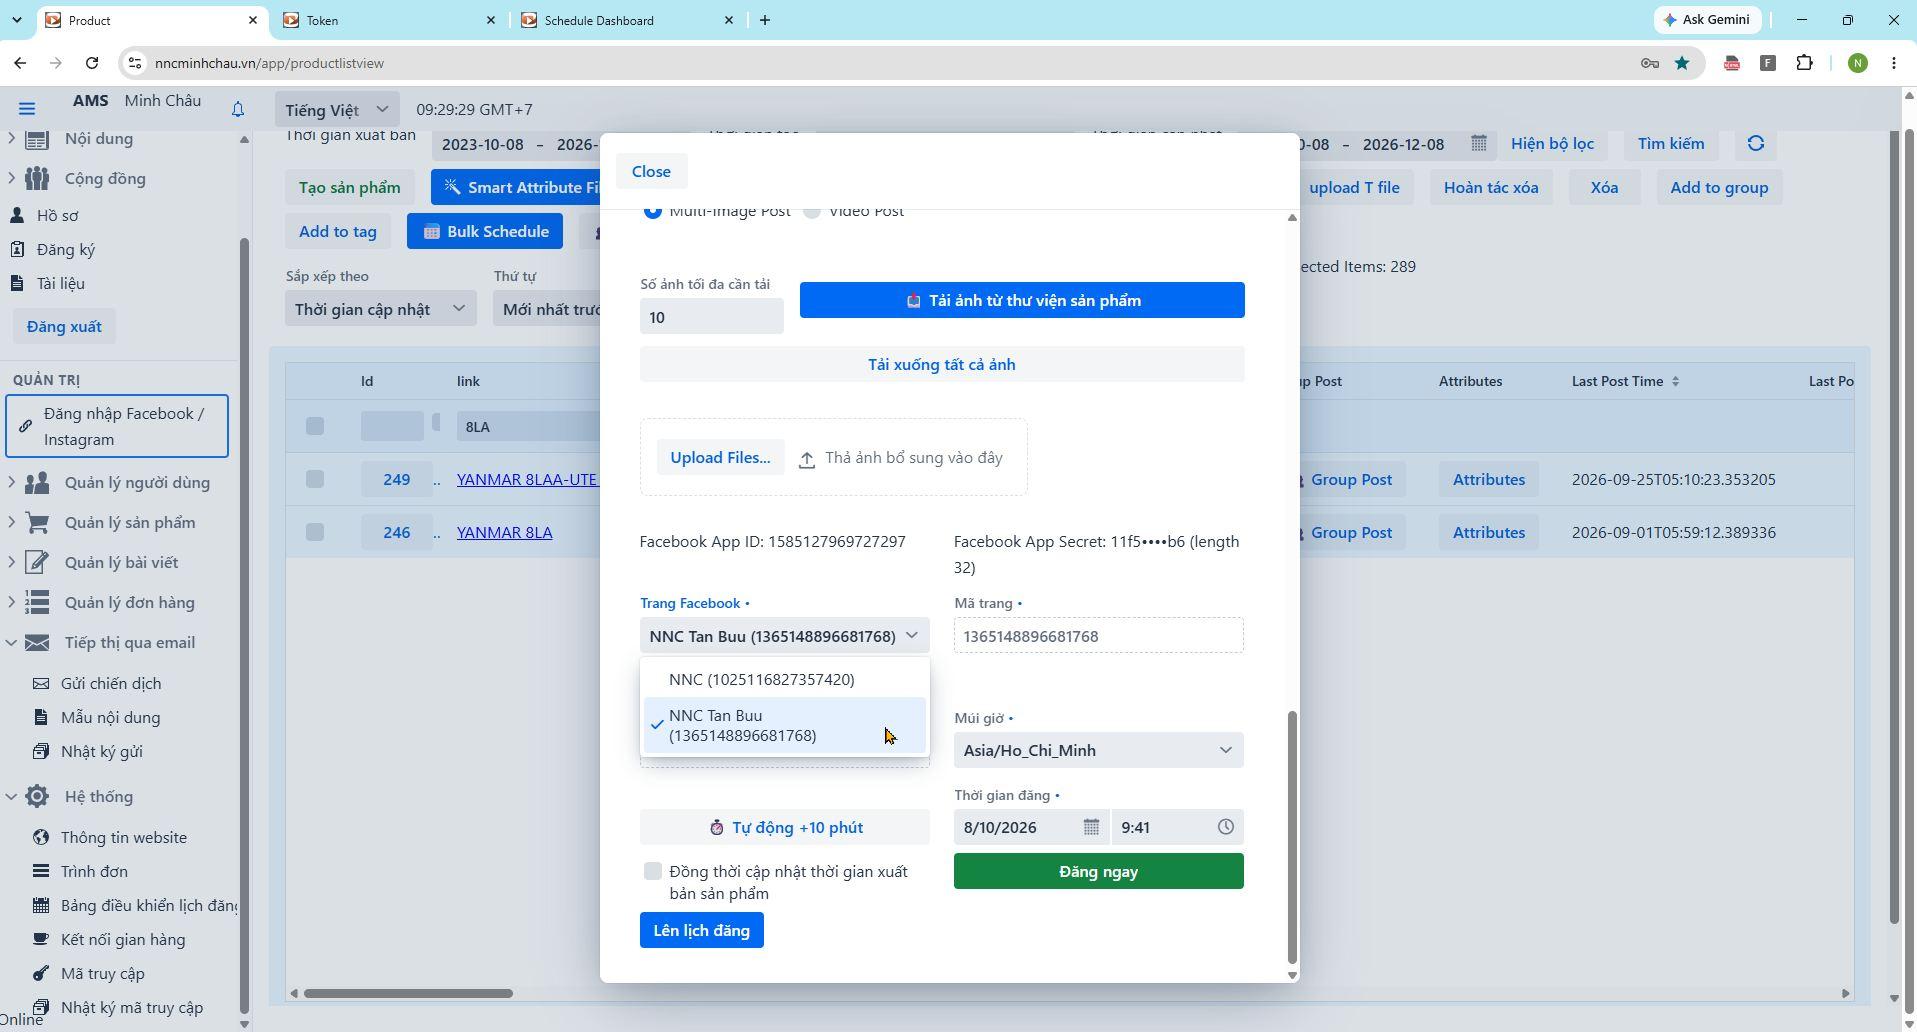The width and height of the screenshot is (1917, 1032).
Task: Choose NNC Tan Buu option in list
Action: (x=784, y=725)
